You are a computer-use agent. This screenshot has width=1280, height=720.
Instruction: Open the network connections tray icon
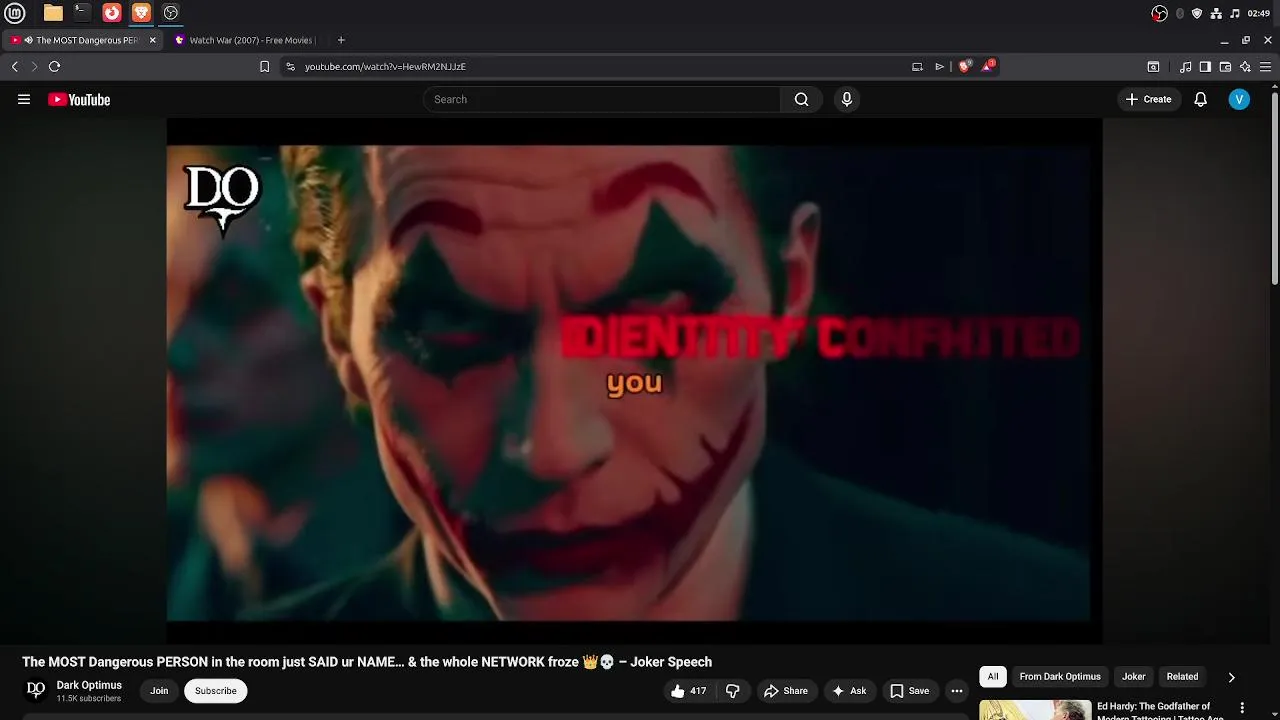[x=1216, y=13]
